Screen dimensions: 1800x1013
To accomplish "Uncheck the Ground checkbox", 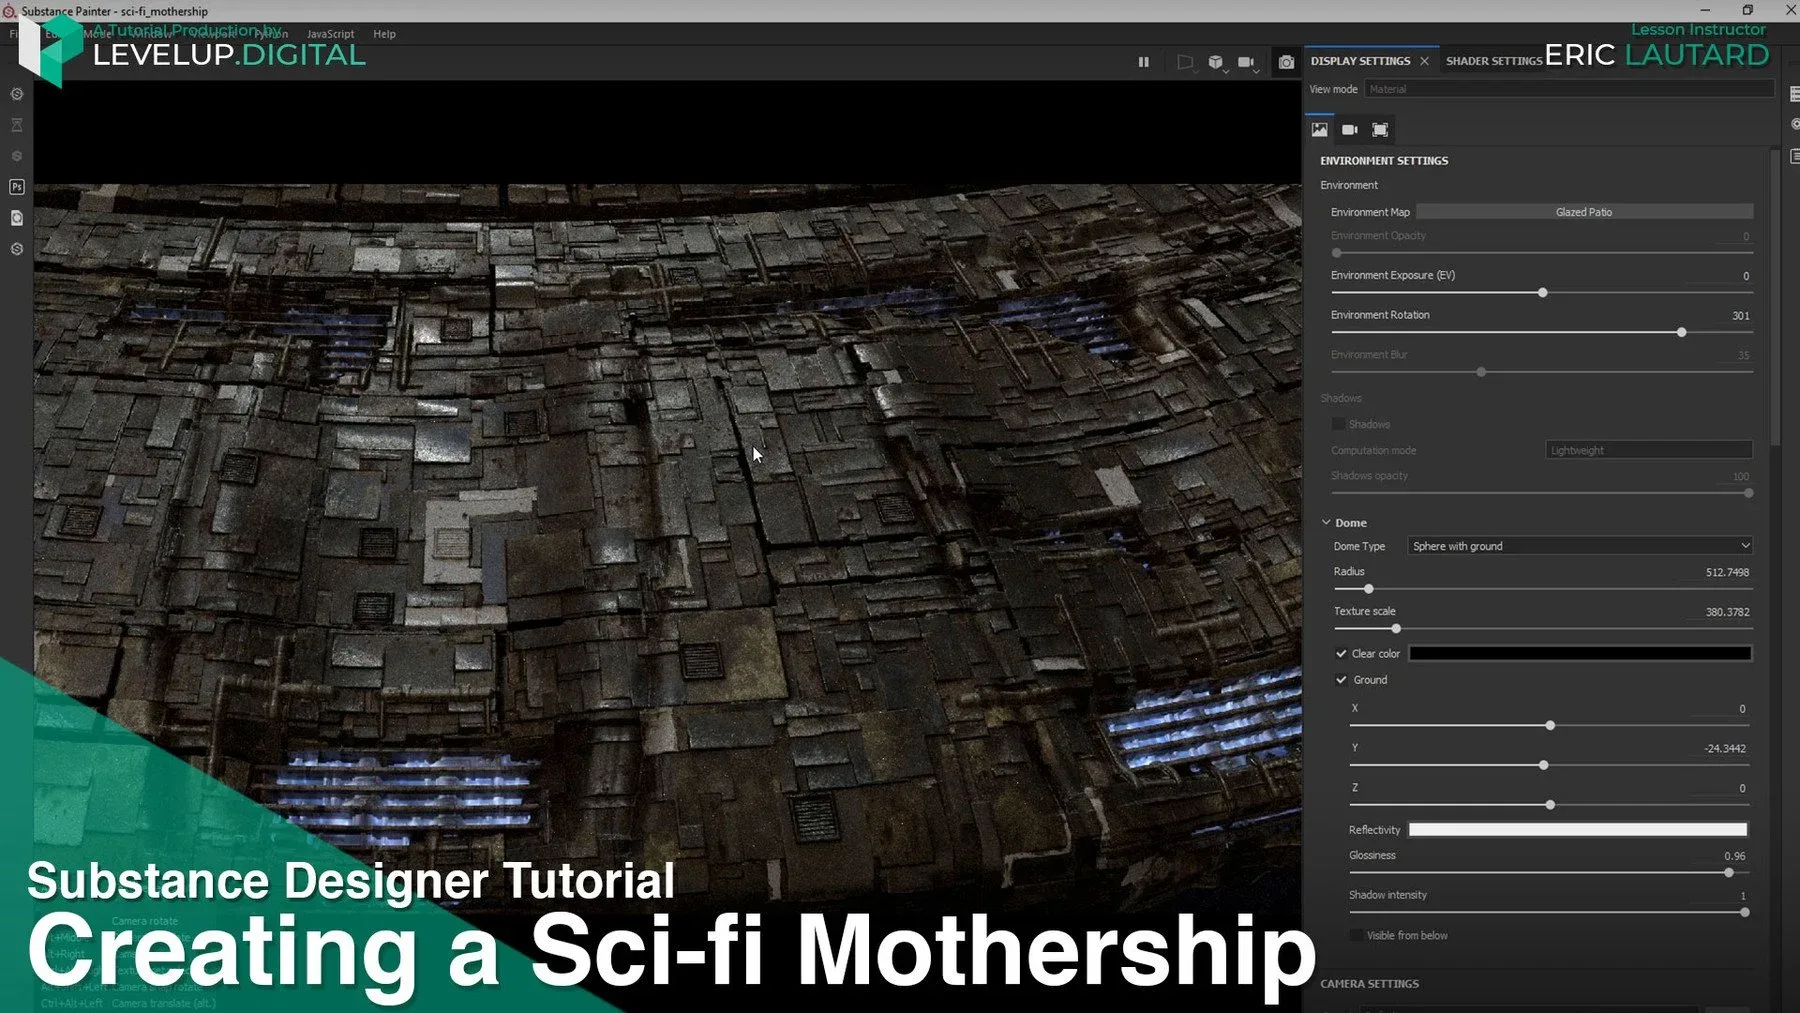I will pos(1341,680).
